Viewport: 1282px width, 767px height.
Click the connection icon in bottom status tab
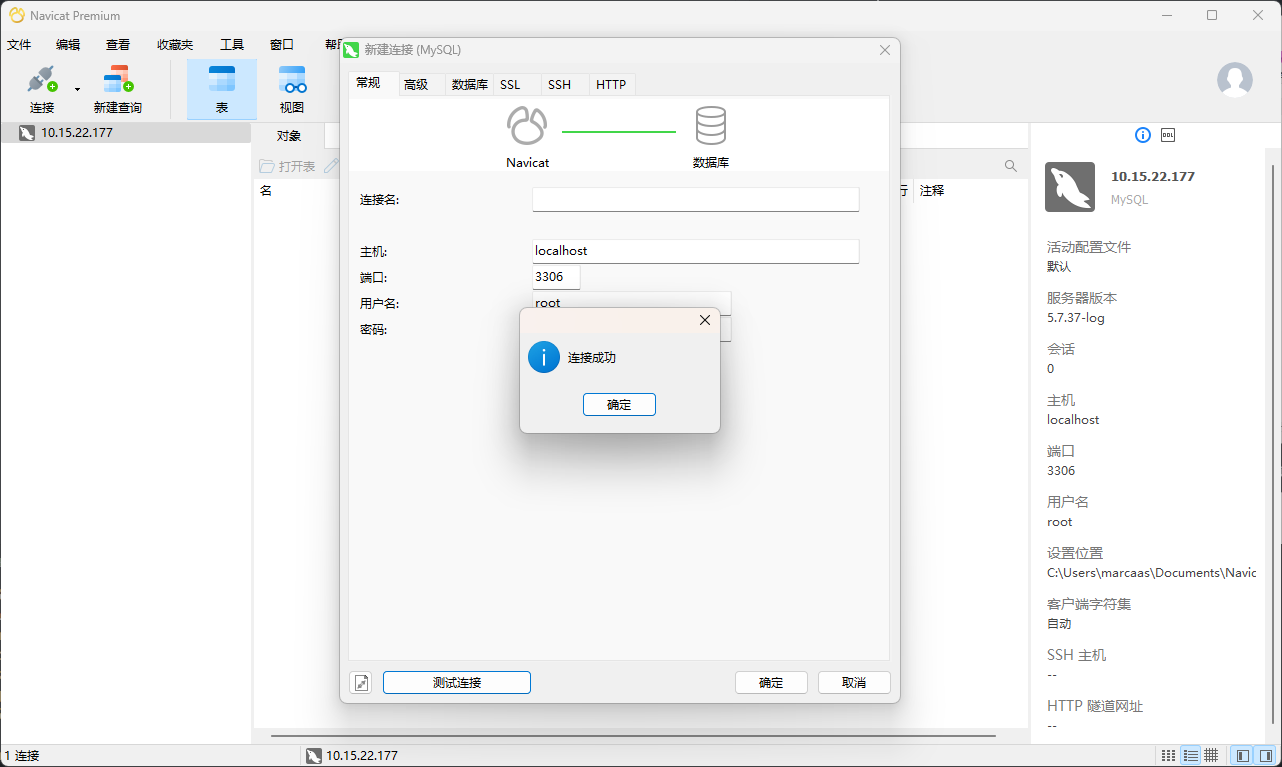tap(314, 756)
